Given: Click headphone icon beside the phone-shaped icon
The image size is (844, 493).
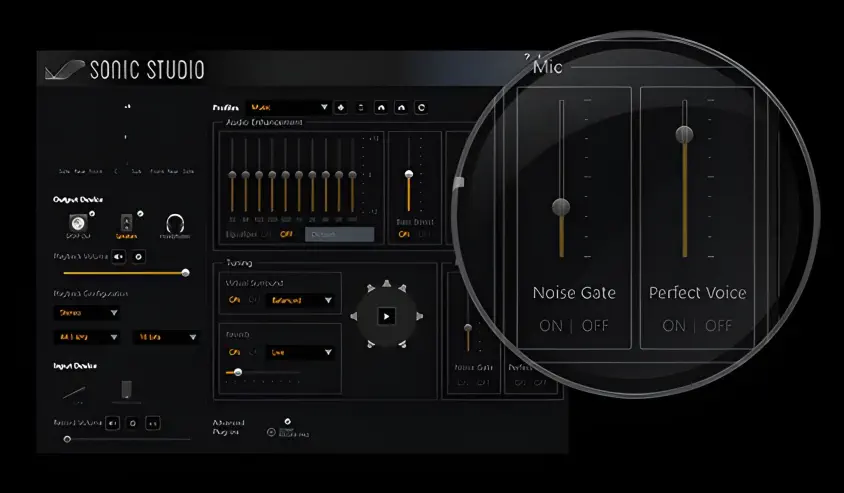Looking at the screenshot, I should (x=381, y=108).
